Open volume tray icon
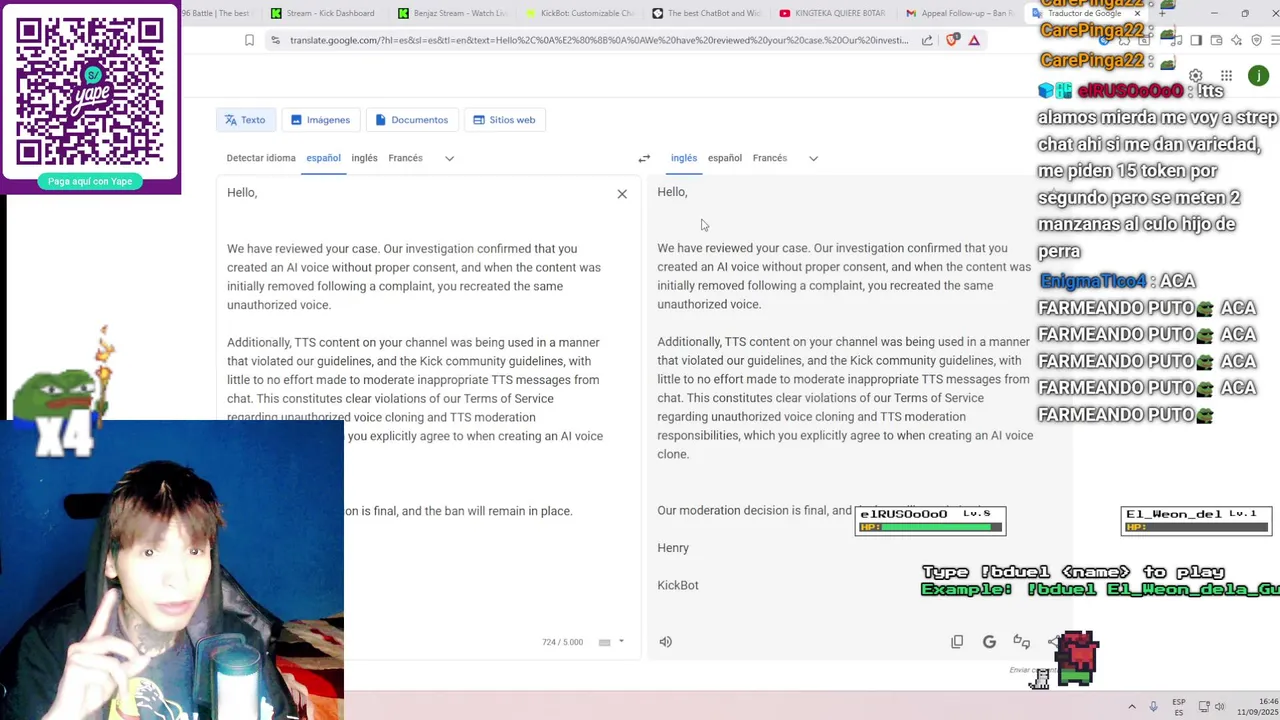This screenshot has width=1280, height=720. [x=1220, y=707]
